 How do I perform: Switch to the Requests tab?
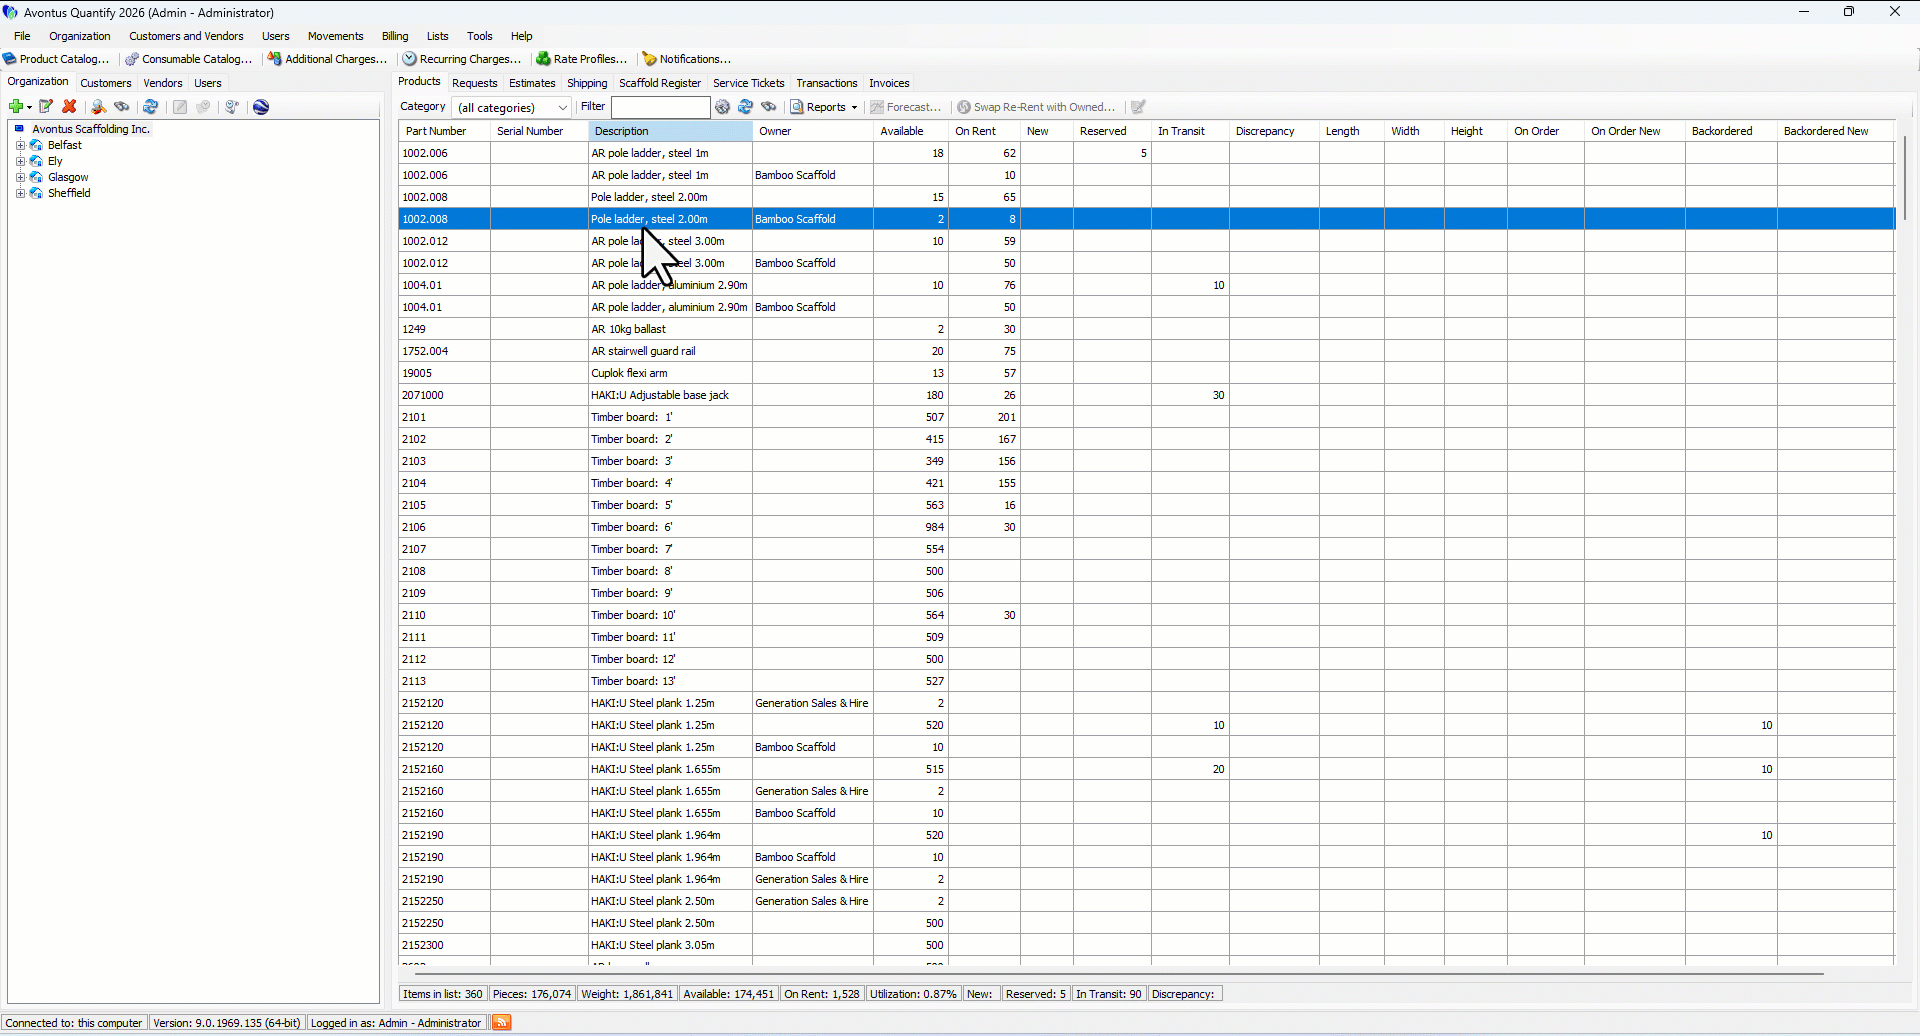[x=475, y=83]
